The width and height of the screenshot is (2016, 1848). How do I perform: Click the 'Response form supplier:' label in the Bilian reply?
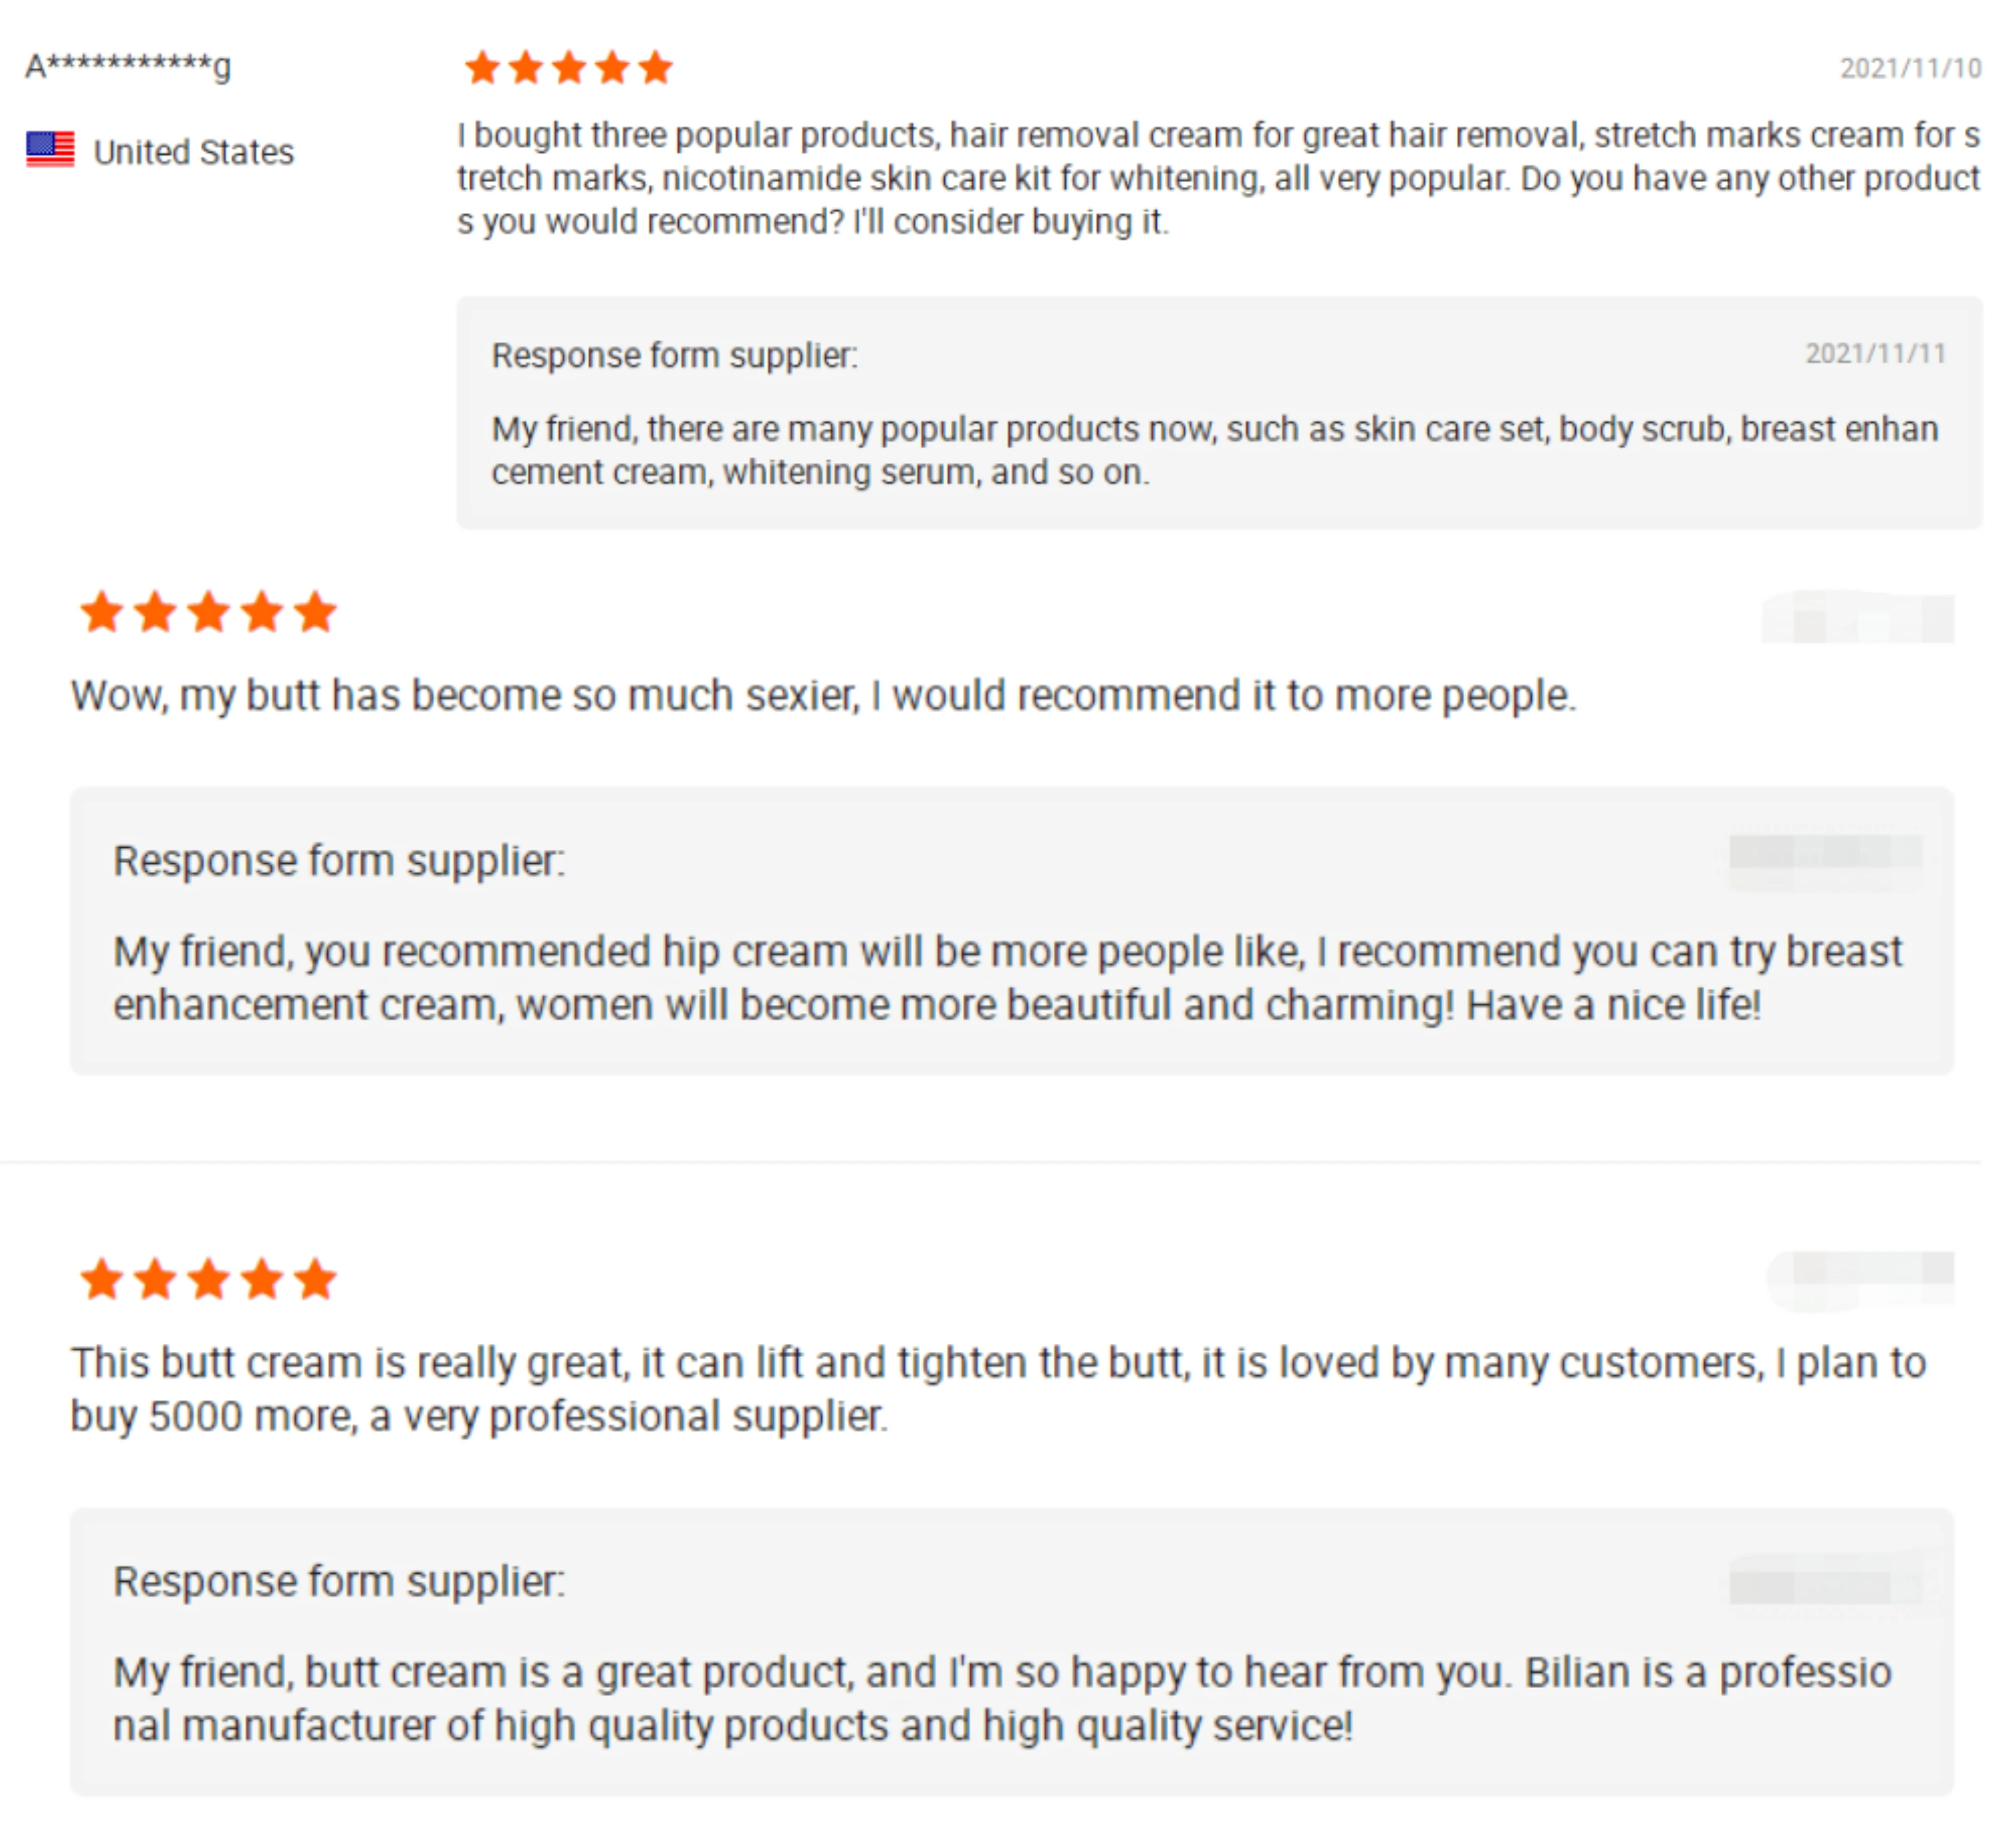tap(339, 1581)
